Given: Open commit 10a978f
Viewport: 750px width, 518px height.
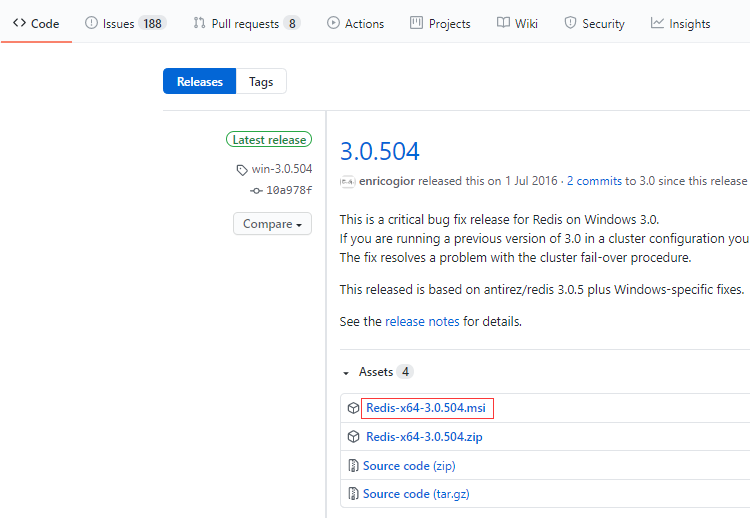Looking at the screenshot, I should (x=289, y=190).
